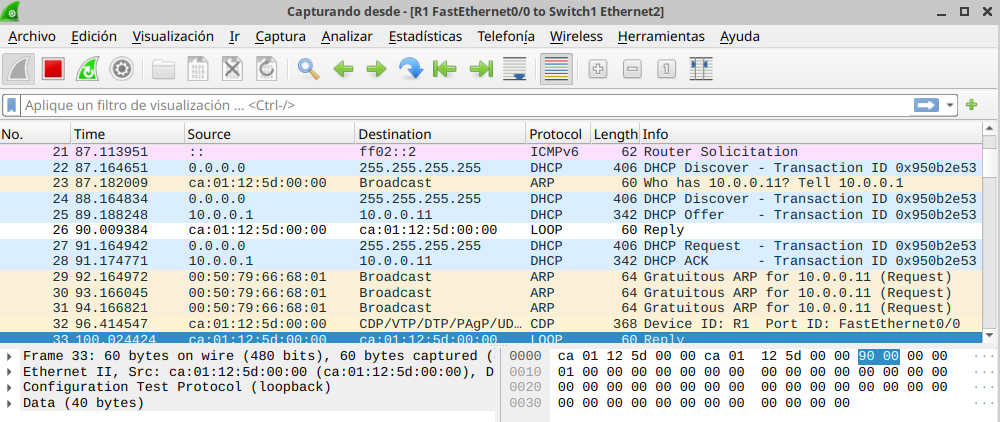Open the Archivo menu
Image resolution: width=1000 pixels, height=422 pixels.
tap(32, 36)
